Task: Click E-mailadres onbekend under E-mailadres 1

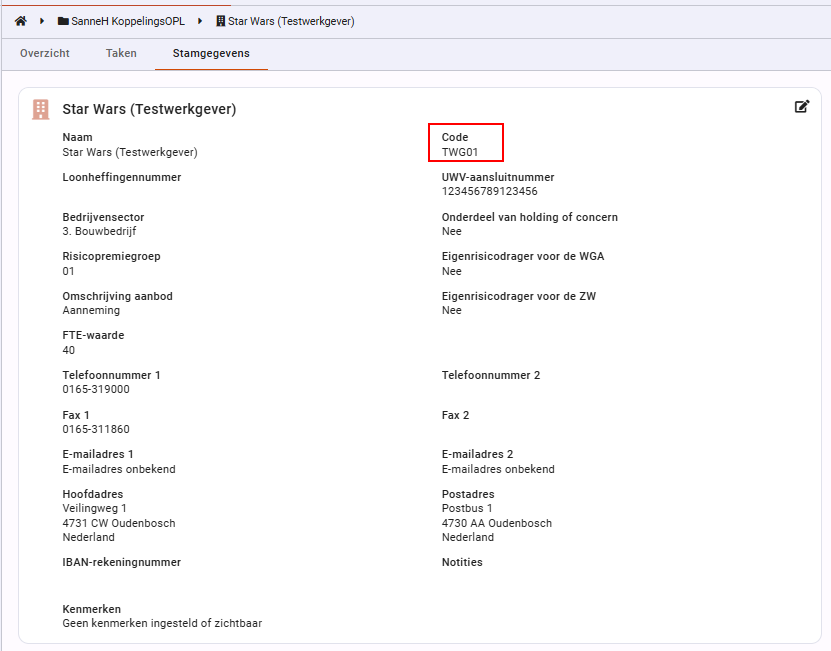Action: click(119, 469)
